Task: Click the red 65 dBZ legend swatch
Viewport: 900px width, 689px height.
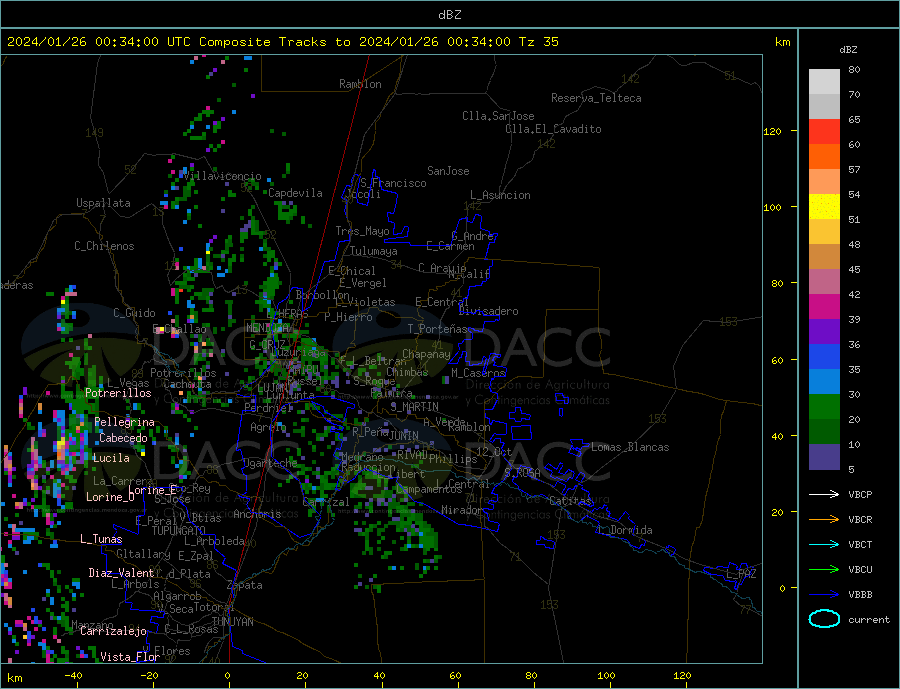Action: (x=824, y=131)
